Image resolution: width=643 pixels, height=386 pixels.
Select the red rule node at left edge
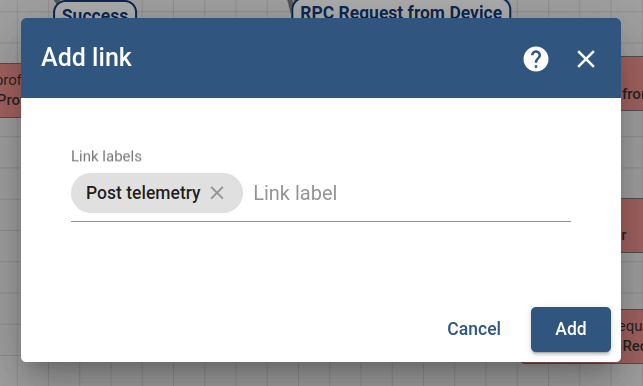pyautogui.click(x=10, y=90)
